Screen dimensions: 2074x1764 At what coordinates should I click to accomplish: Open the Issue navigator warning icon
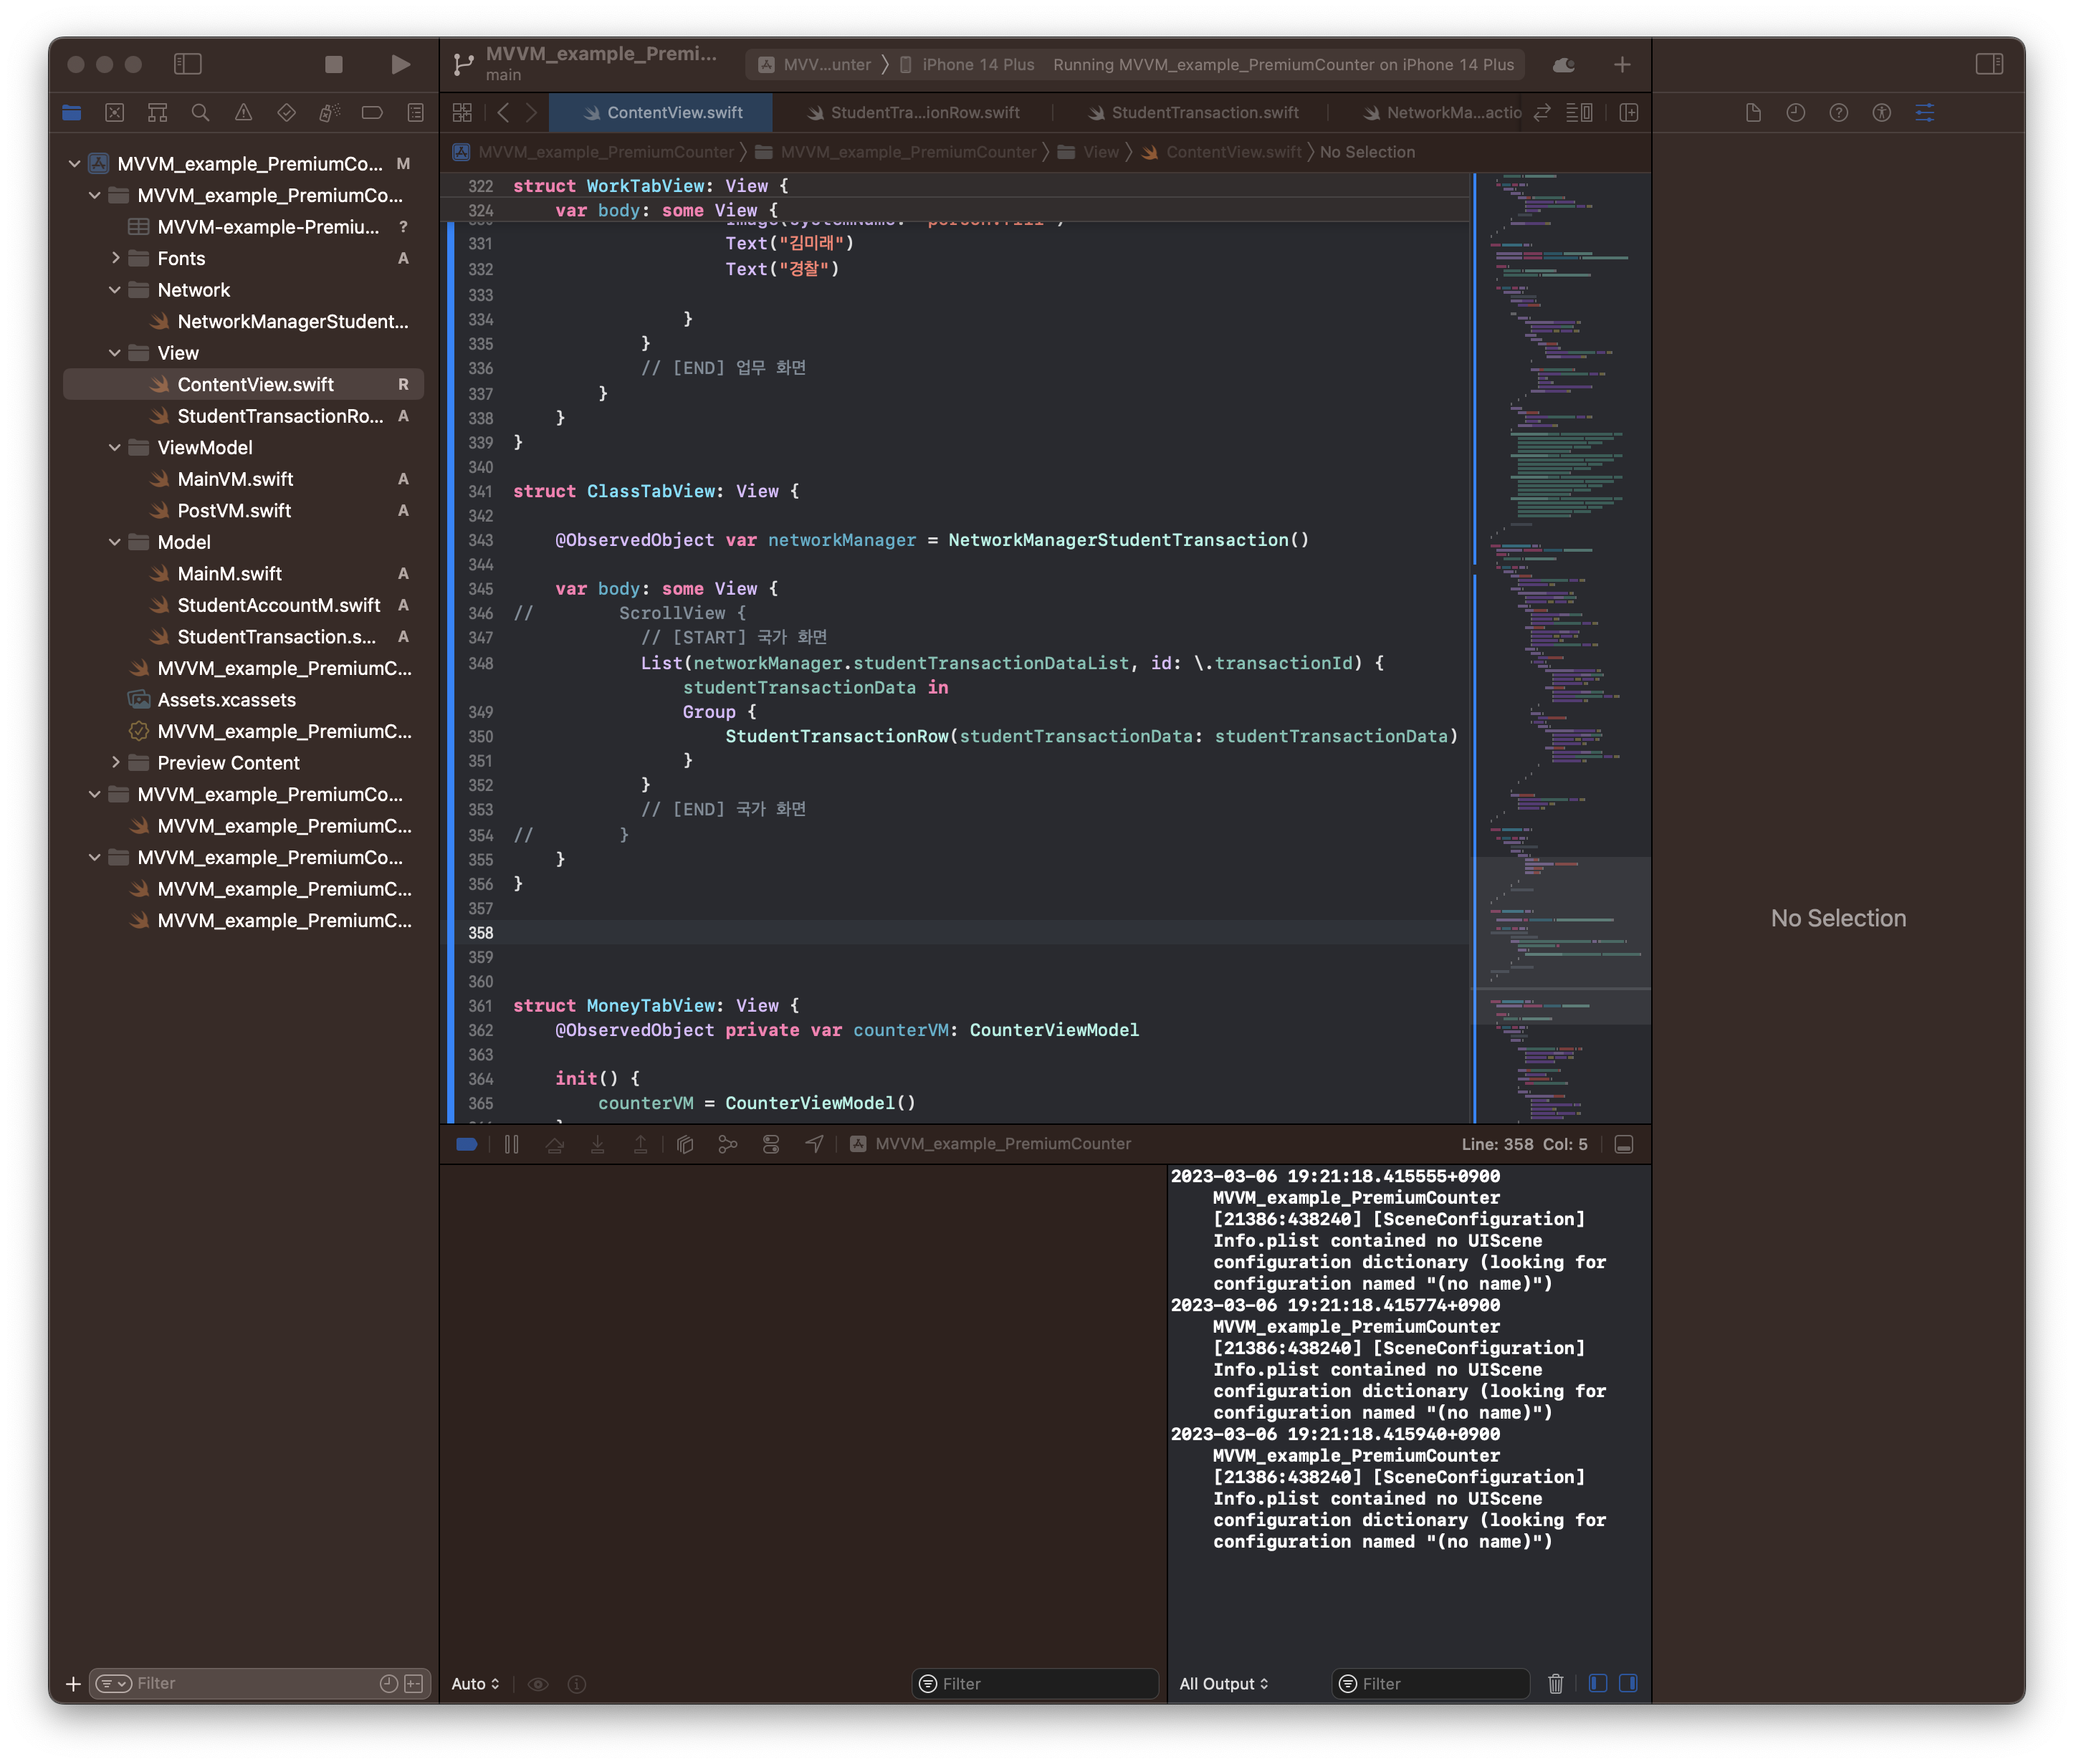click(243, 113)
